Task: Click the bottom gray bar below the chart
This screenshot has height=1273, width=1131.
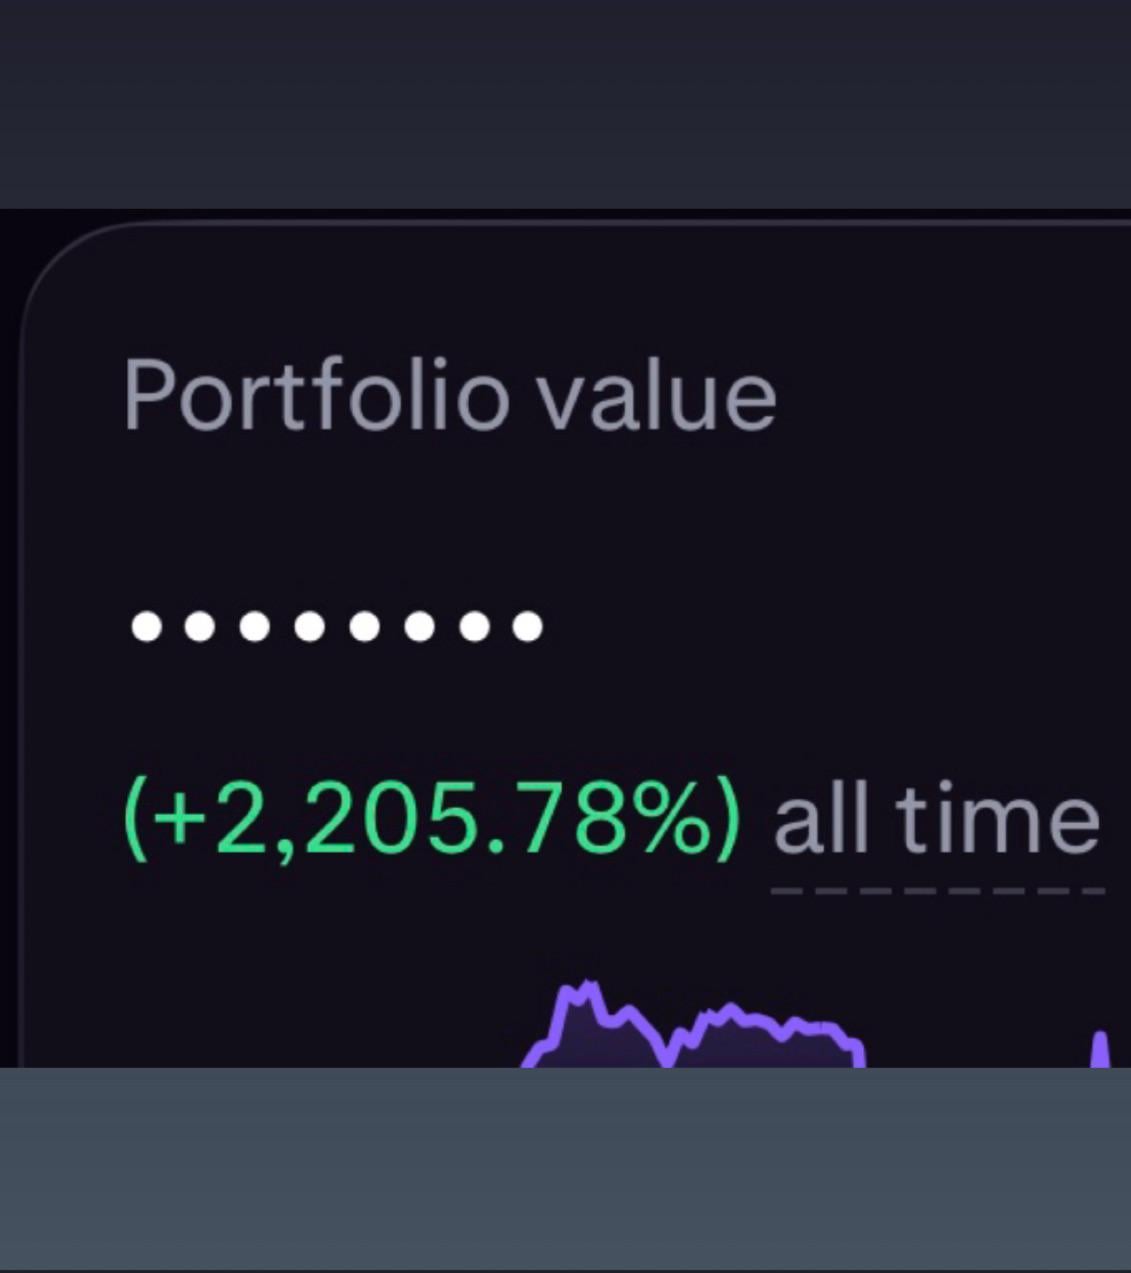Action: coord(565,1168)
